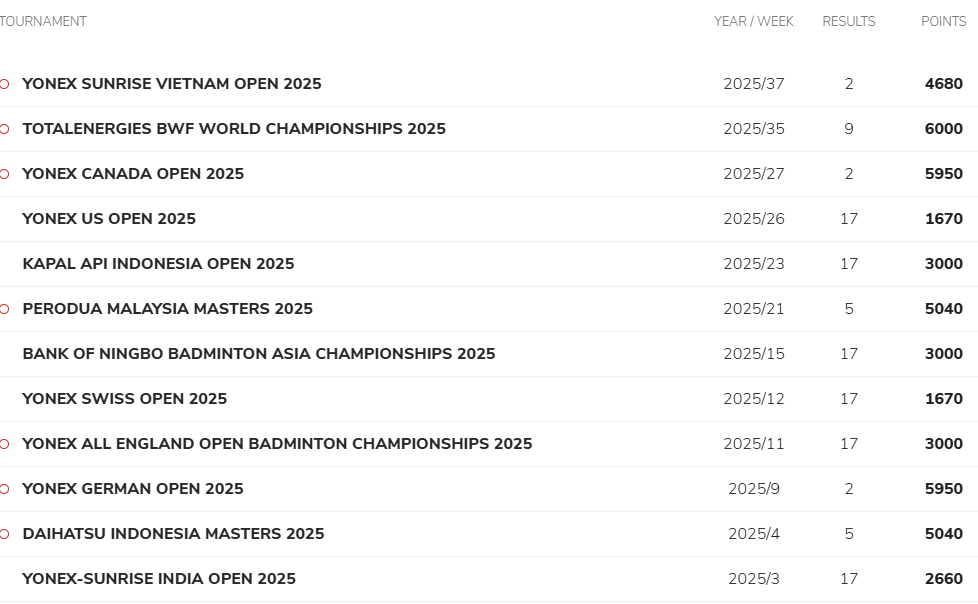Viewport: 978px width, 604px height.
Task: Open KAPAL API INDONESIA OPEN 2025
Action: click(158, 263)
